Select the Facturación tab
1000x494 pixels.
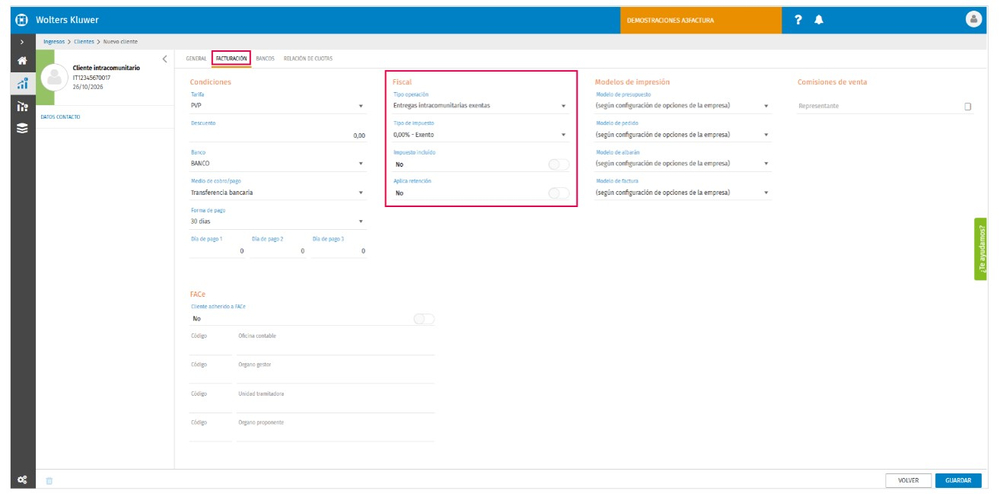(x=232, y=58)
